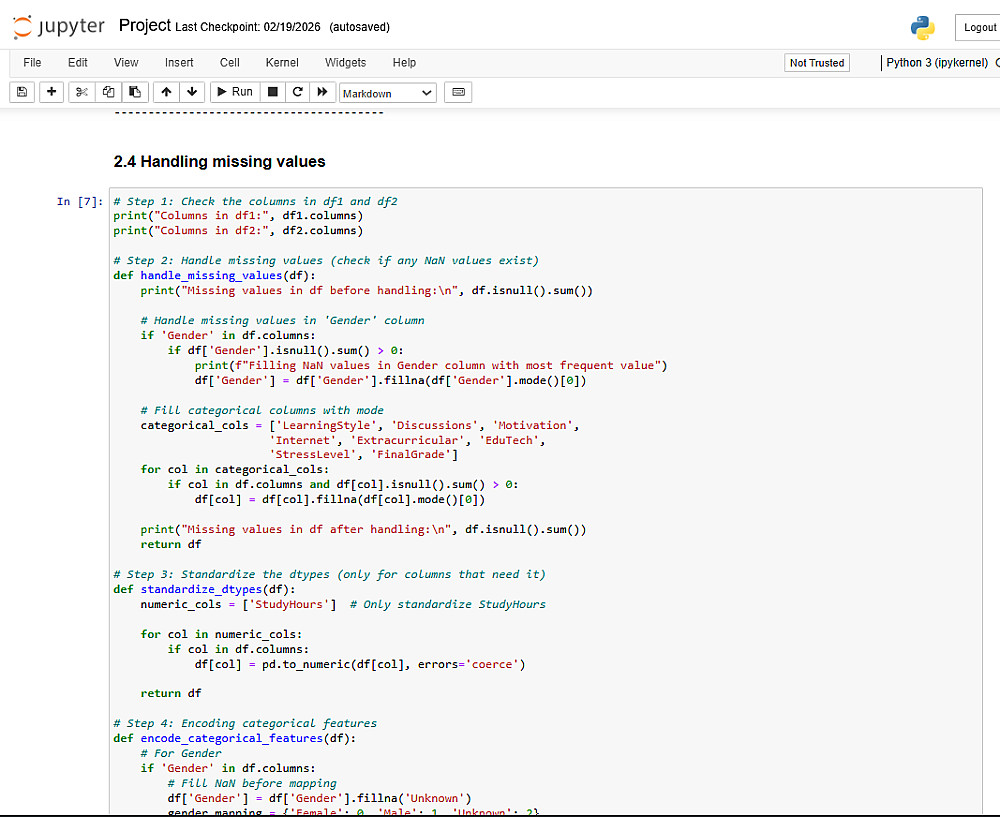Click the Not Trusted button

pos(816,63)
